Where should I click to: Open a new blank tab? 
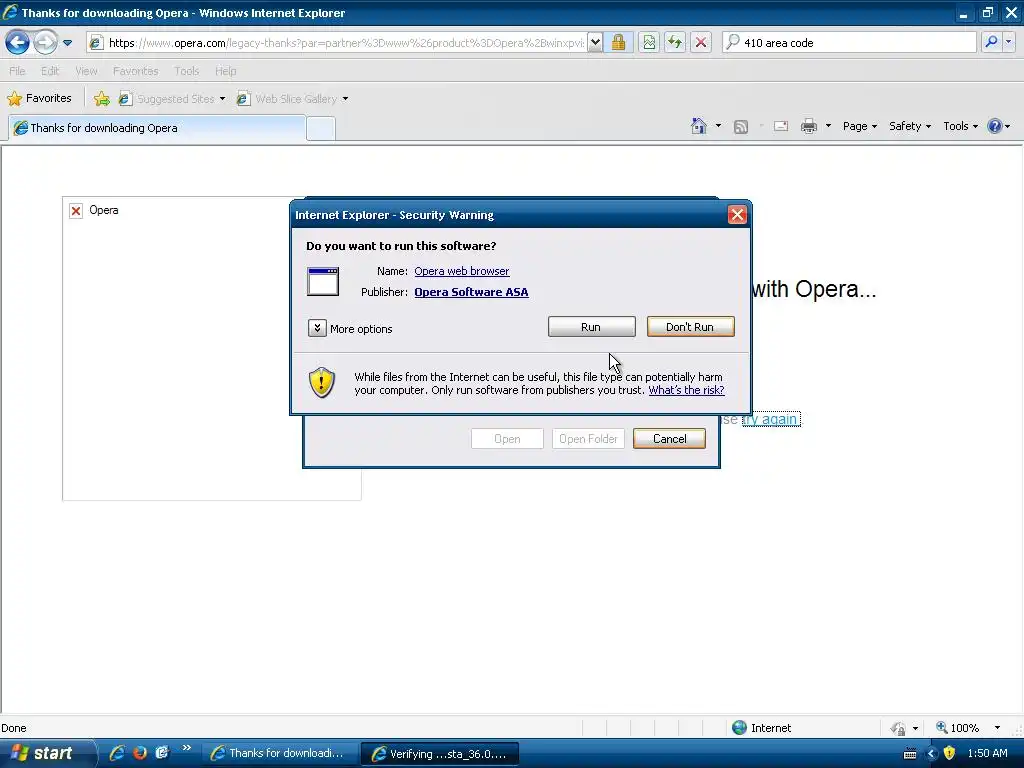click(321, 129)
